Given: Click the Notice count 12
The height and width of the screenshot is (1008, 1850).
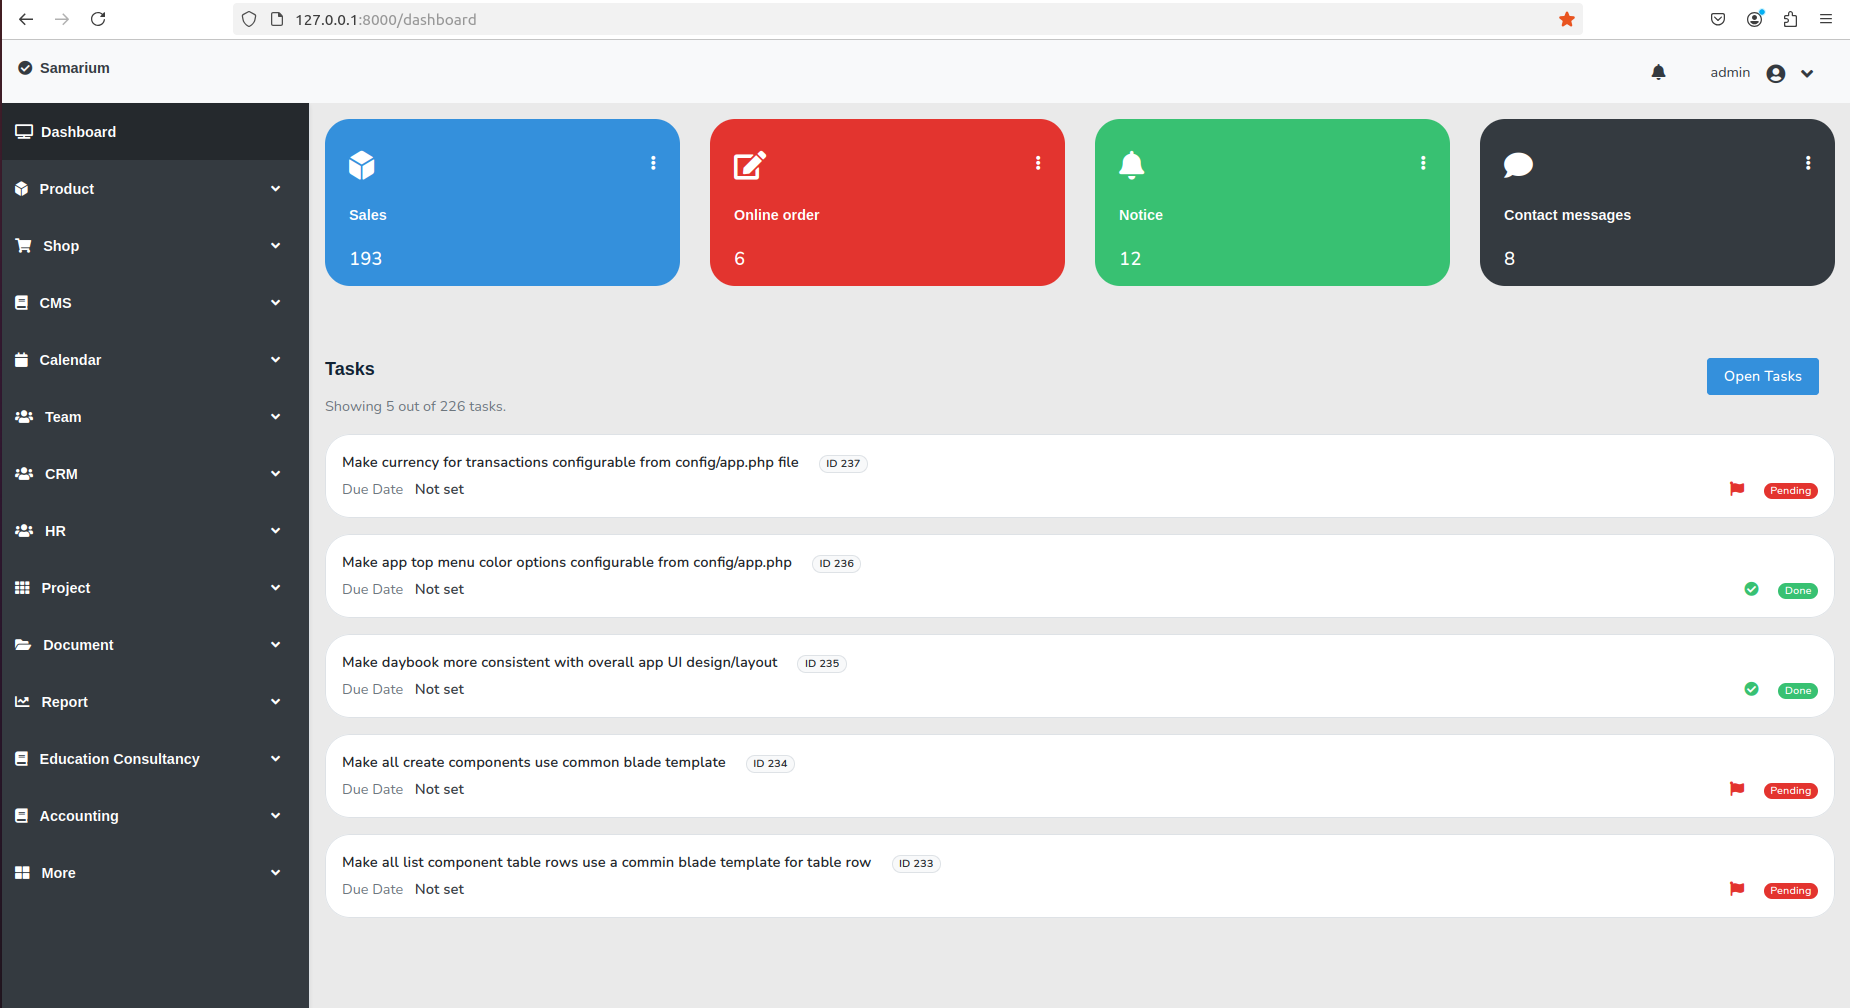Looking at the screenshot, I should (x=1130, y=258).
